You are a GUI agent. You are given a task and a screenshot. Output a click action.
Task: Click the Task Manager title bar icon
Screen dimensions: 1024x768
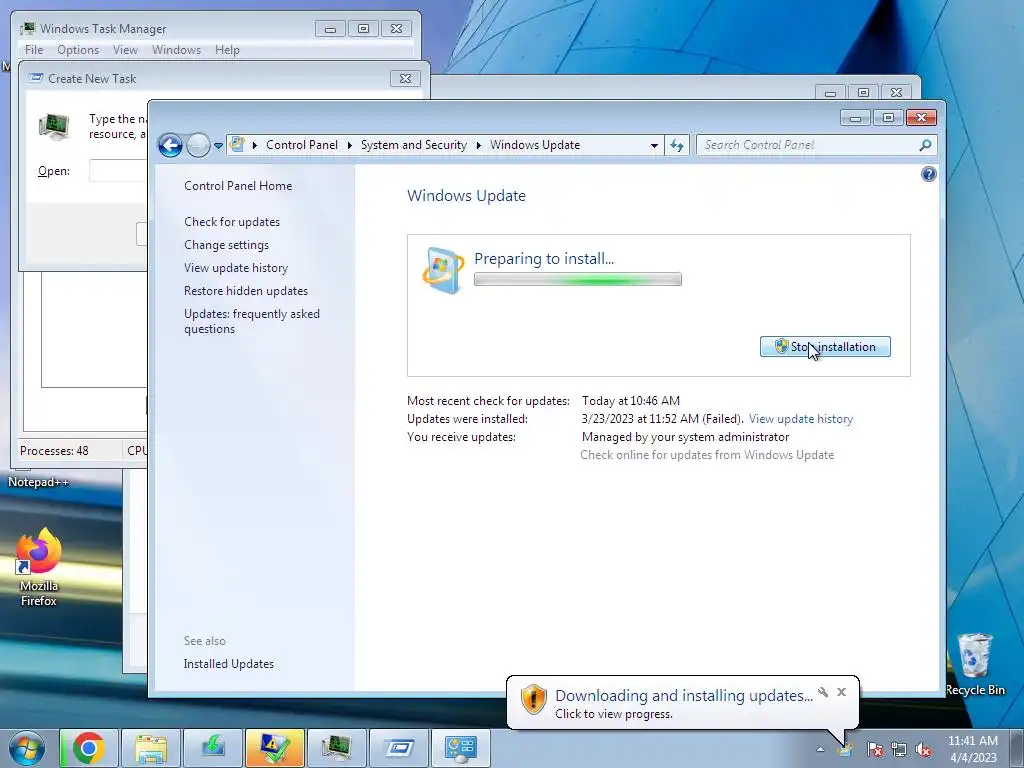(x=27, y=29)
